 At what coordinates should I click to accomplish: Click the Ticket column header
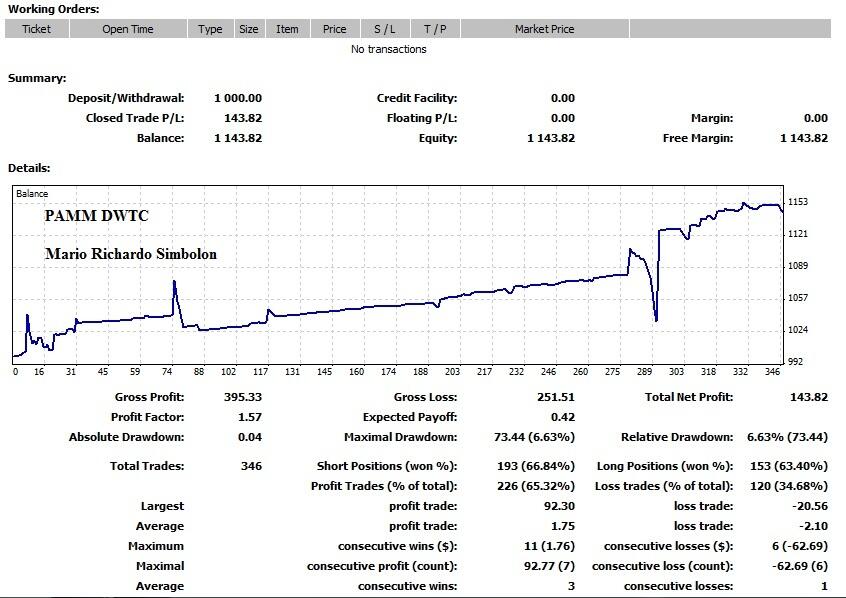[x=37, y=29]
